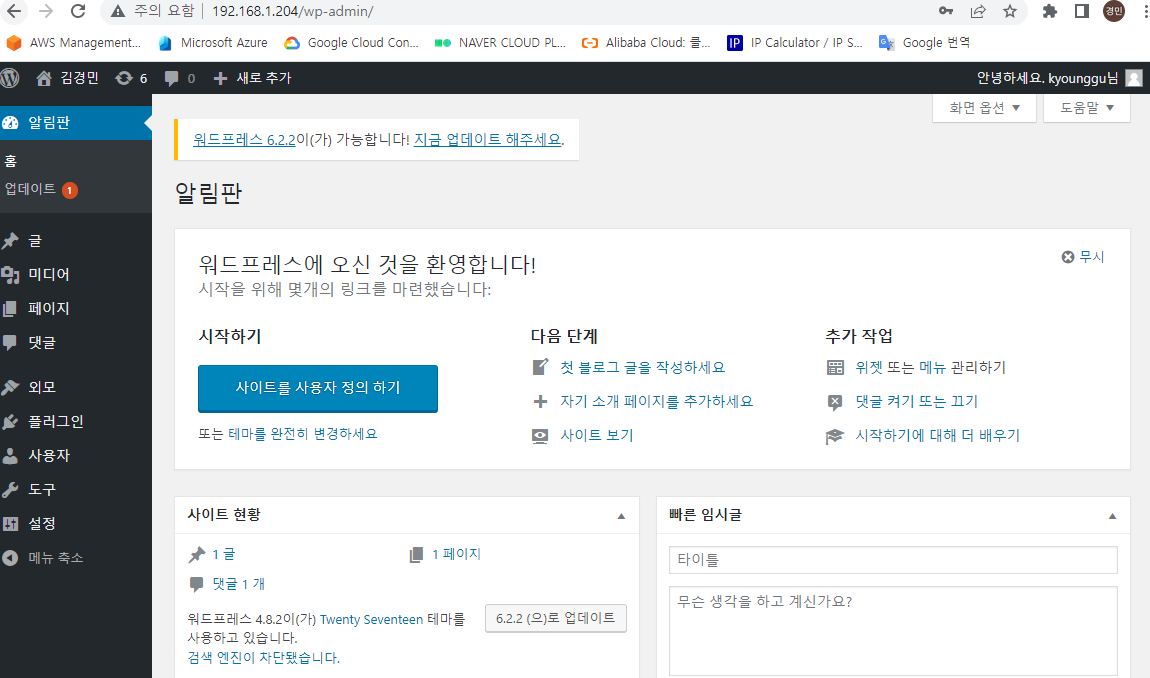This screenshot has height=678, width=1150.
Task: Click 메뉴 link next to 위젯
Action: (933, 368)
